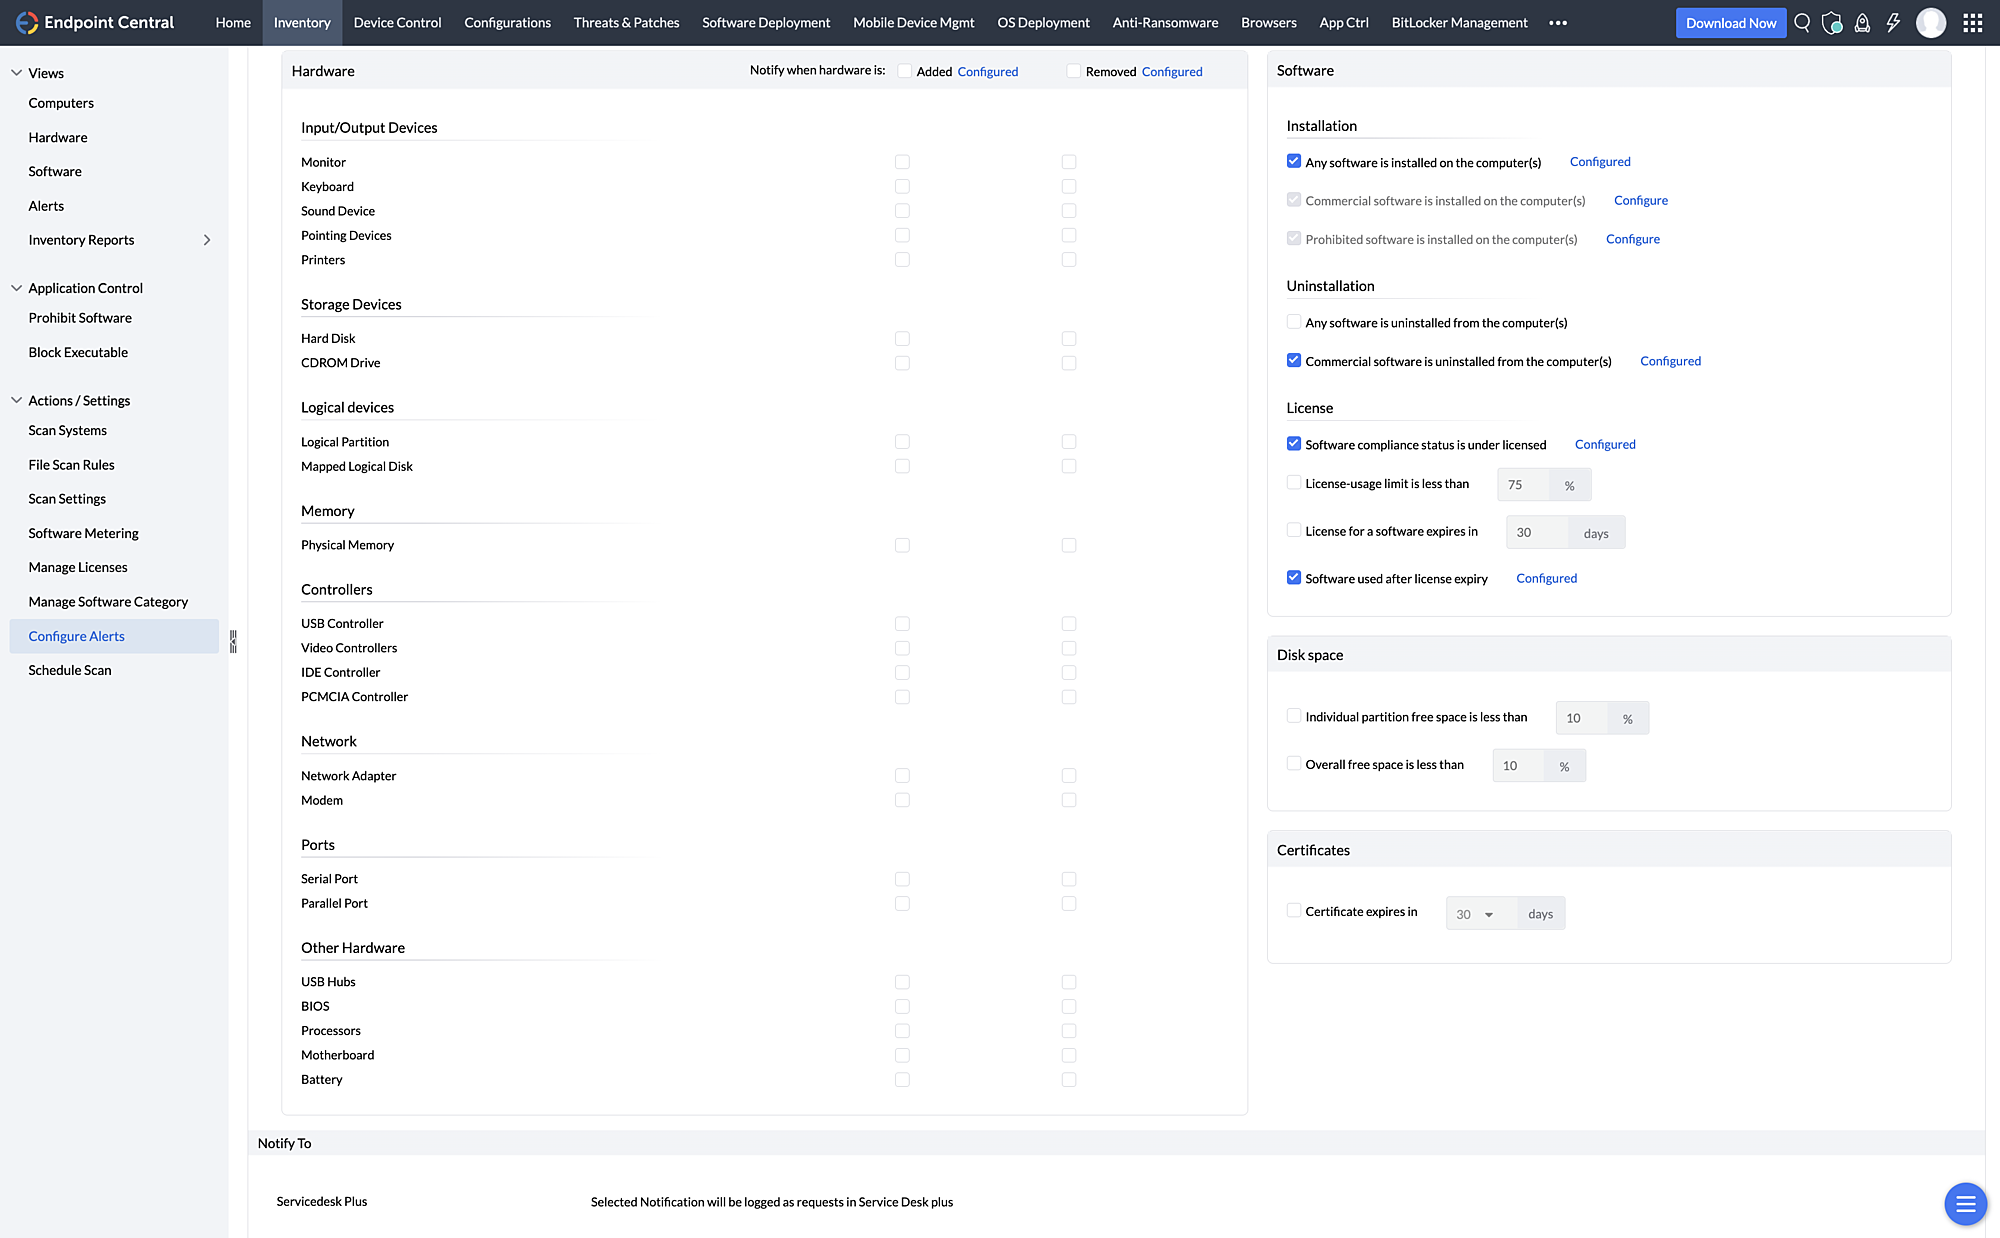Enable the Monitor added notification checkbox
This screenshot has height=1238, width=2000.
[902, 162]
